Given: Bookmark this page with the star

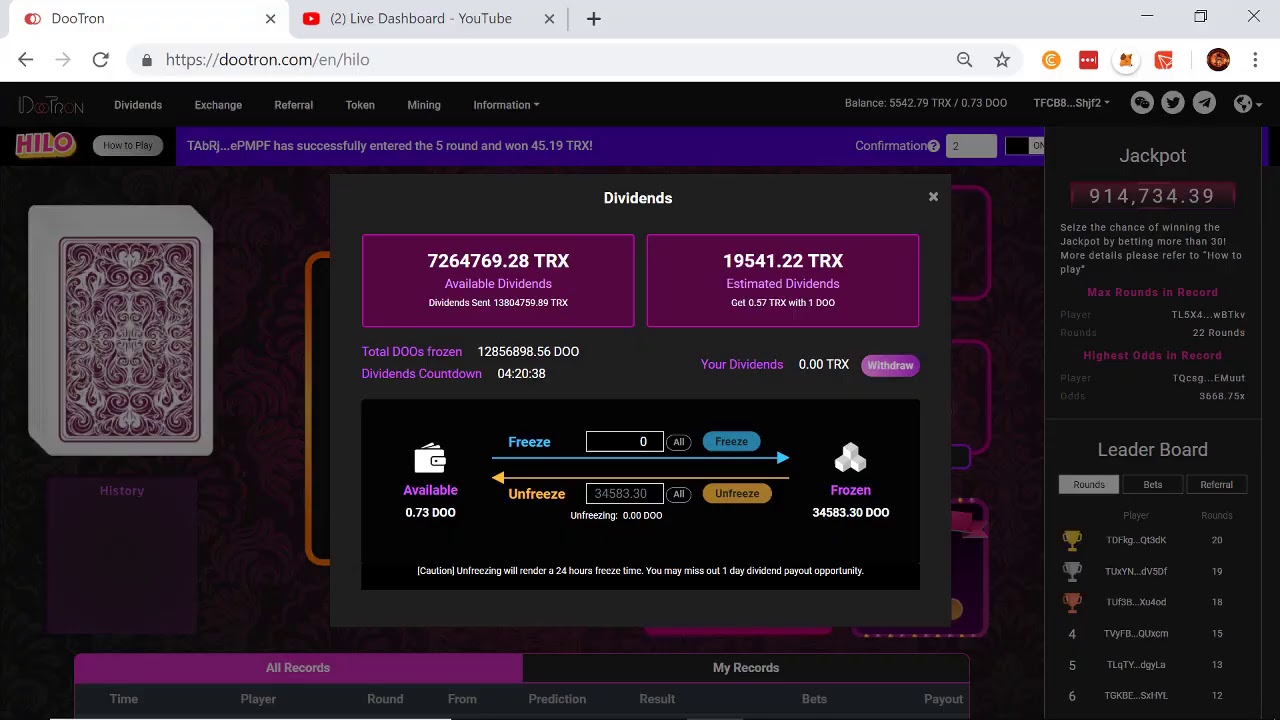Looking at the screenshot, I should tap(1002, 60).
